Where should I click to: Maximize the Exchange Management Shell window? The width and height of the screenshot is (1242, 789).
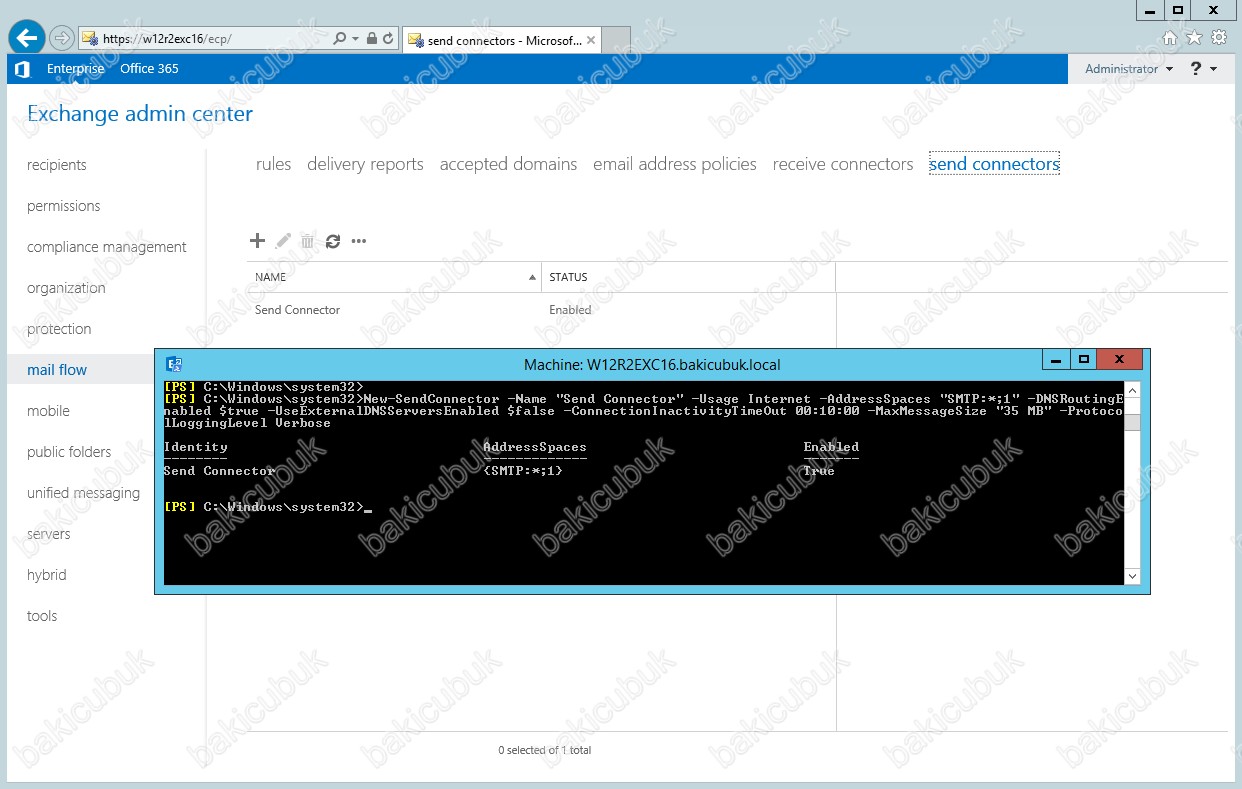point(1084,359)
